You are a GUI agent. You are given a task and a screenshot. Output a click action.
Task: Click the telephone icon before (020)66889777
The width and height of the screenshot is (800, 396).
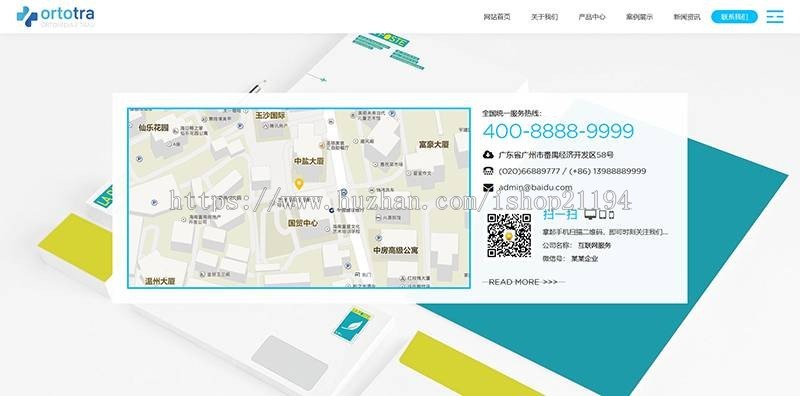[x=488, y=171]
